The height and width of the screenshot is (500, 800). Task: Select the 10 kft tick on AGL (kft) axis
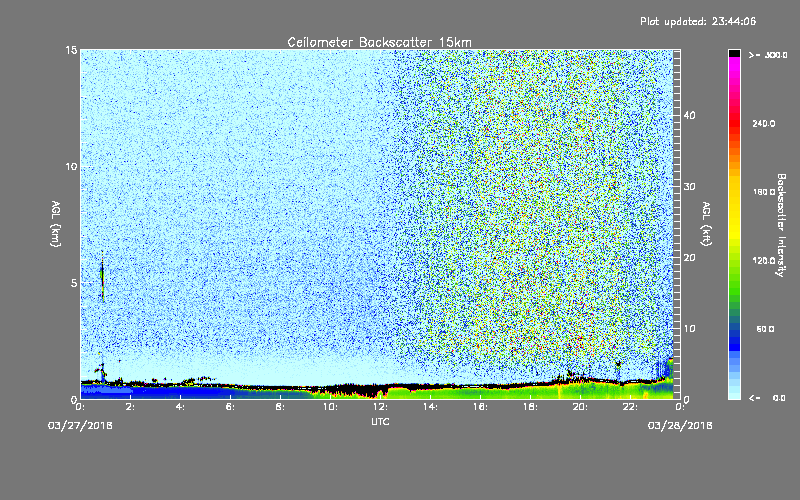click(689, 329)
